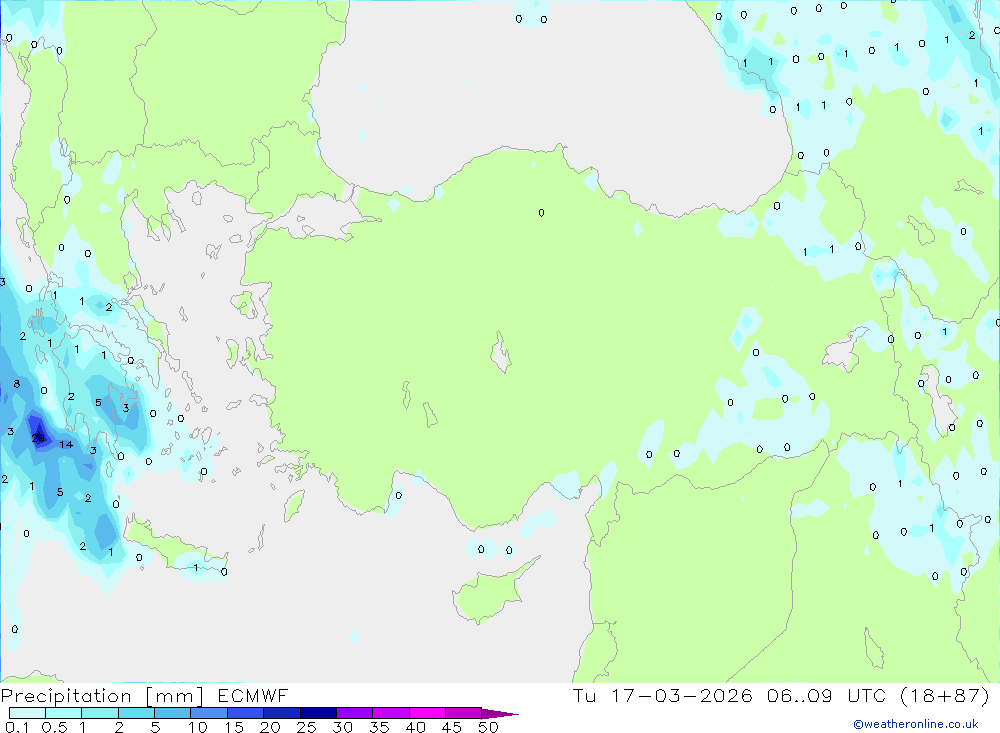Click the "(18+87)" forecast offset text
The height and width of the screenshot is (733, 1000).
click(945, 695)
